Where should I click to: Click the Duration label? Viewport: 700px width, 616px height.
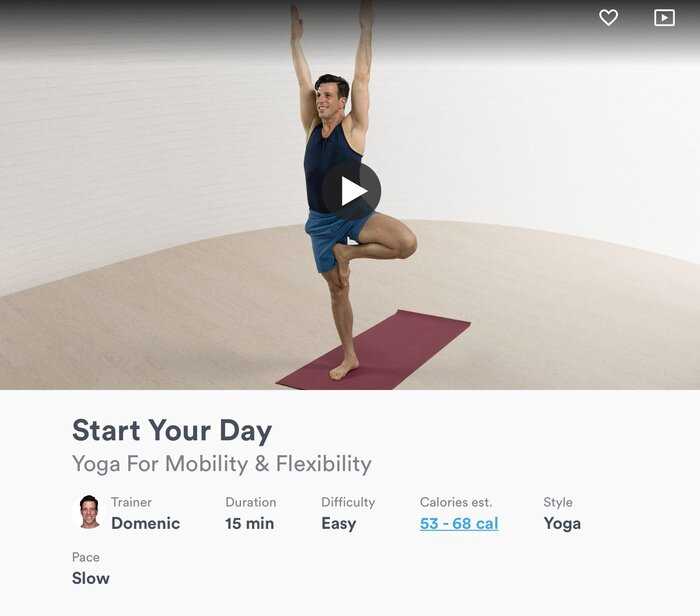(250, 502)
